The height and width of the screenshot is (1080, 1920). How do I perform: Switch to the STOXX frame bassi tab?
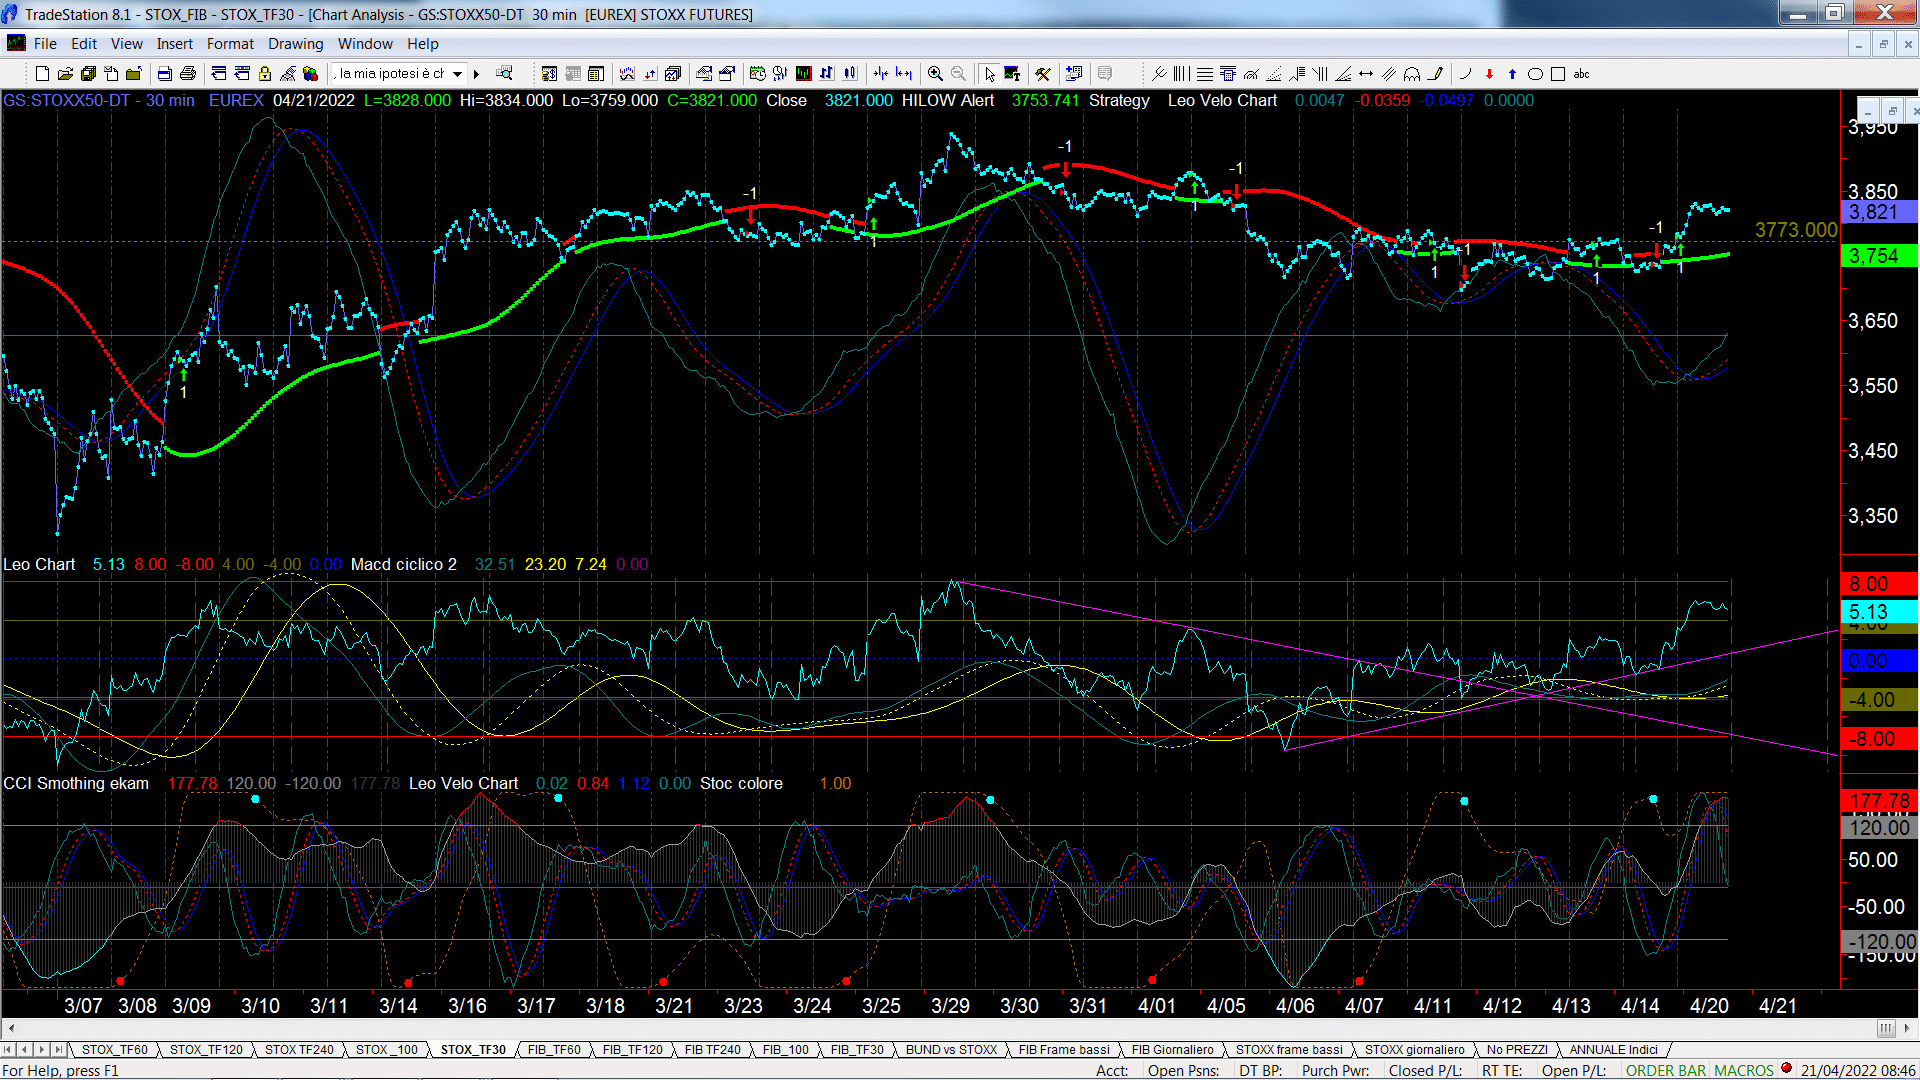pos(1289,1050)
